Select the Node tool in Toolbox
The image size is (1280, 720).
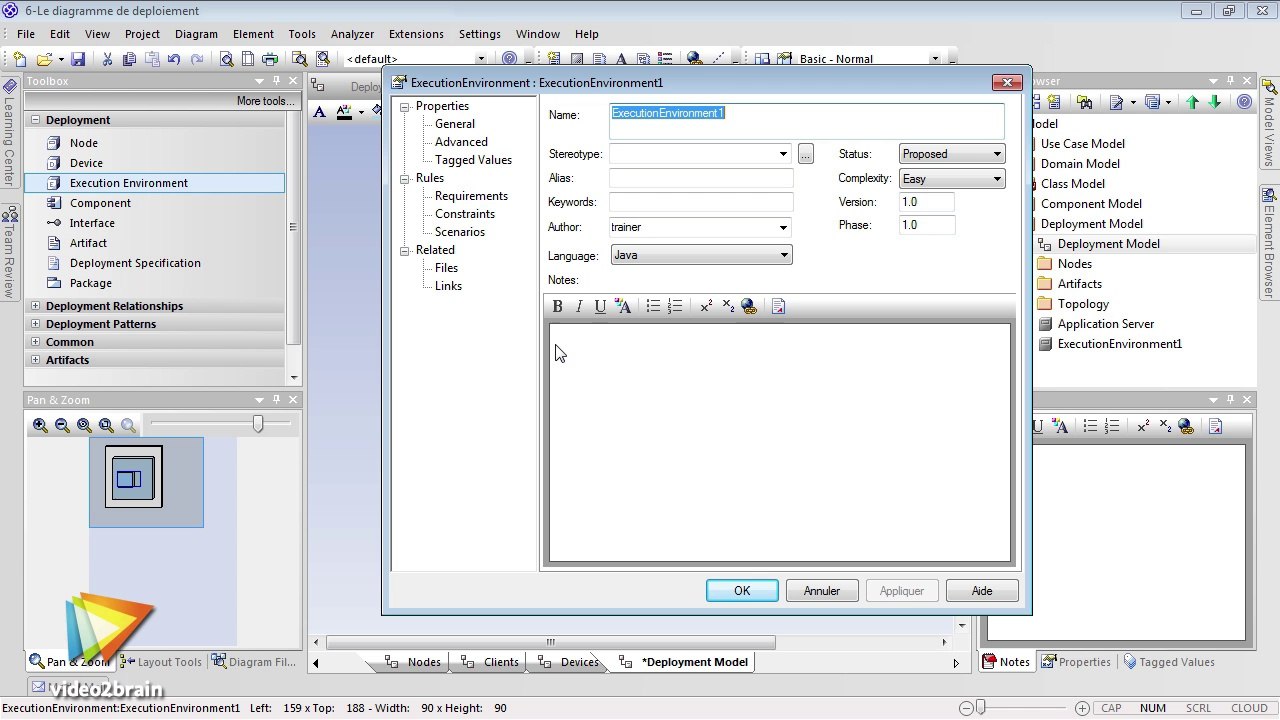coord(84,143)
